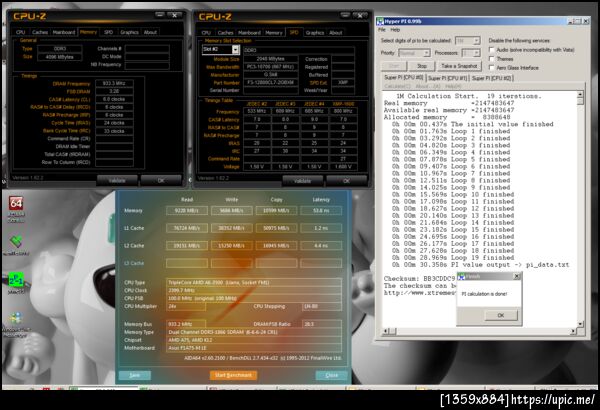Click the XMP-1600 column header in SPD table

[x=342, y=104]
